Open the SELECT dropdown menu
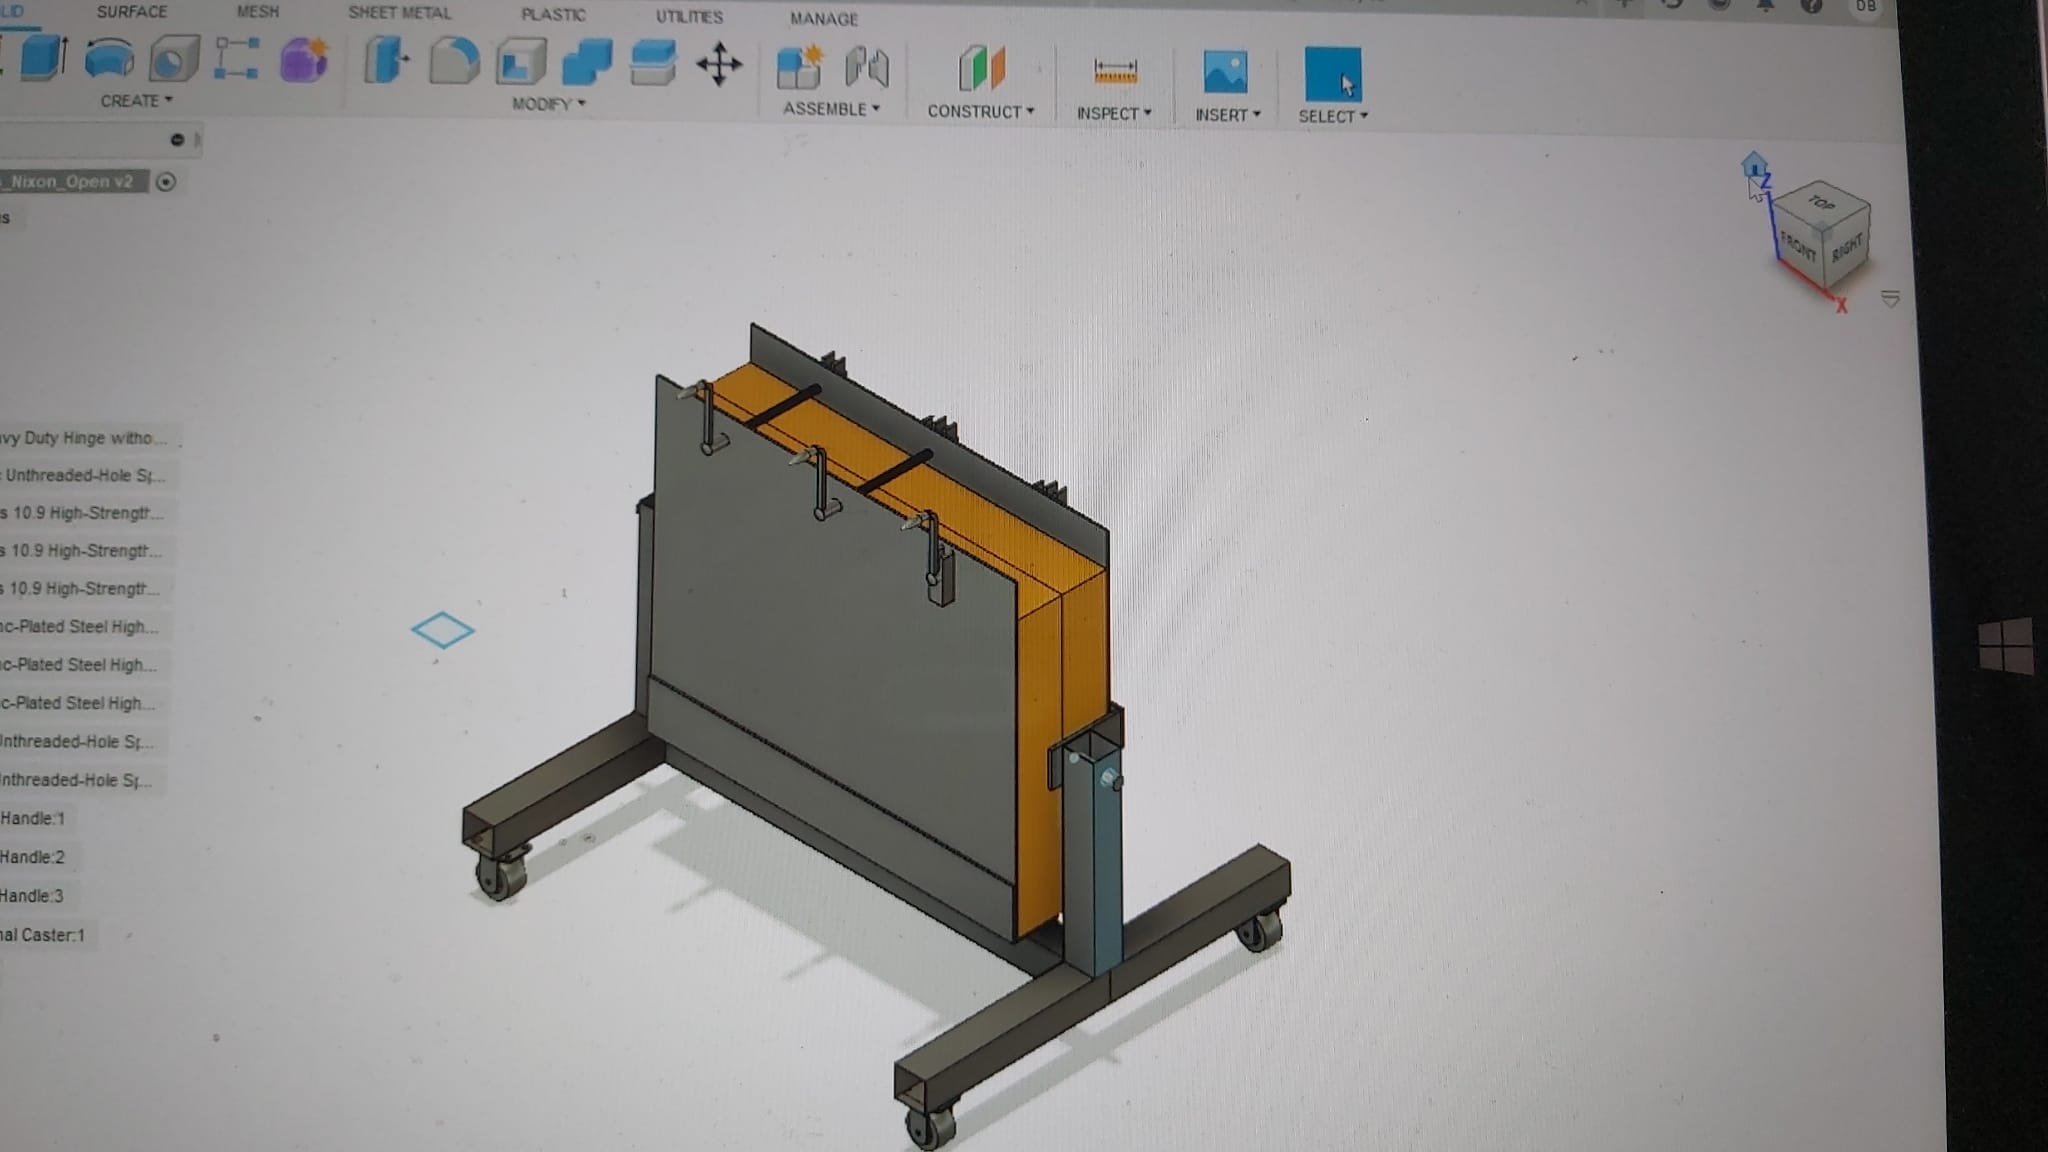The image size is (2048, 1152). pos(1332,117)
